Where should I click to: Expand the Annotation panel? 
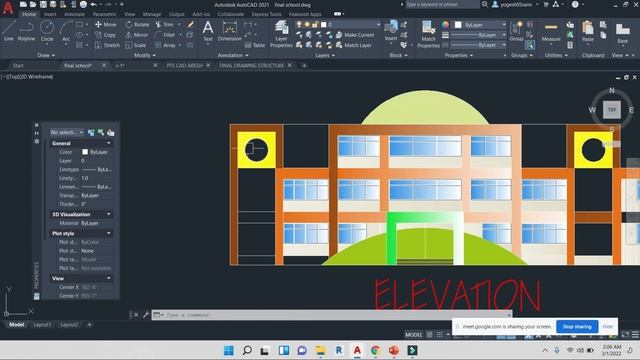click(x=233, y=55)
